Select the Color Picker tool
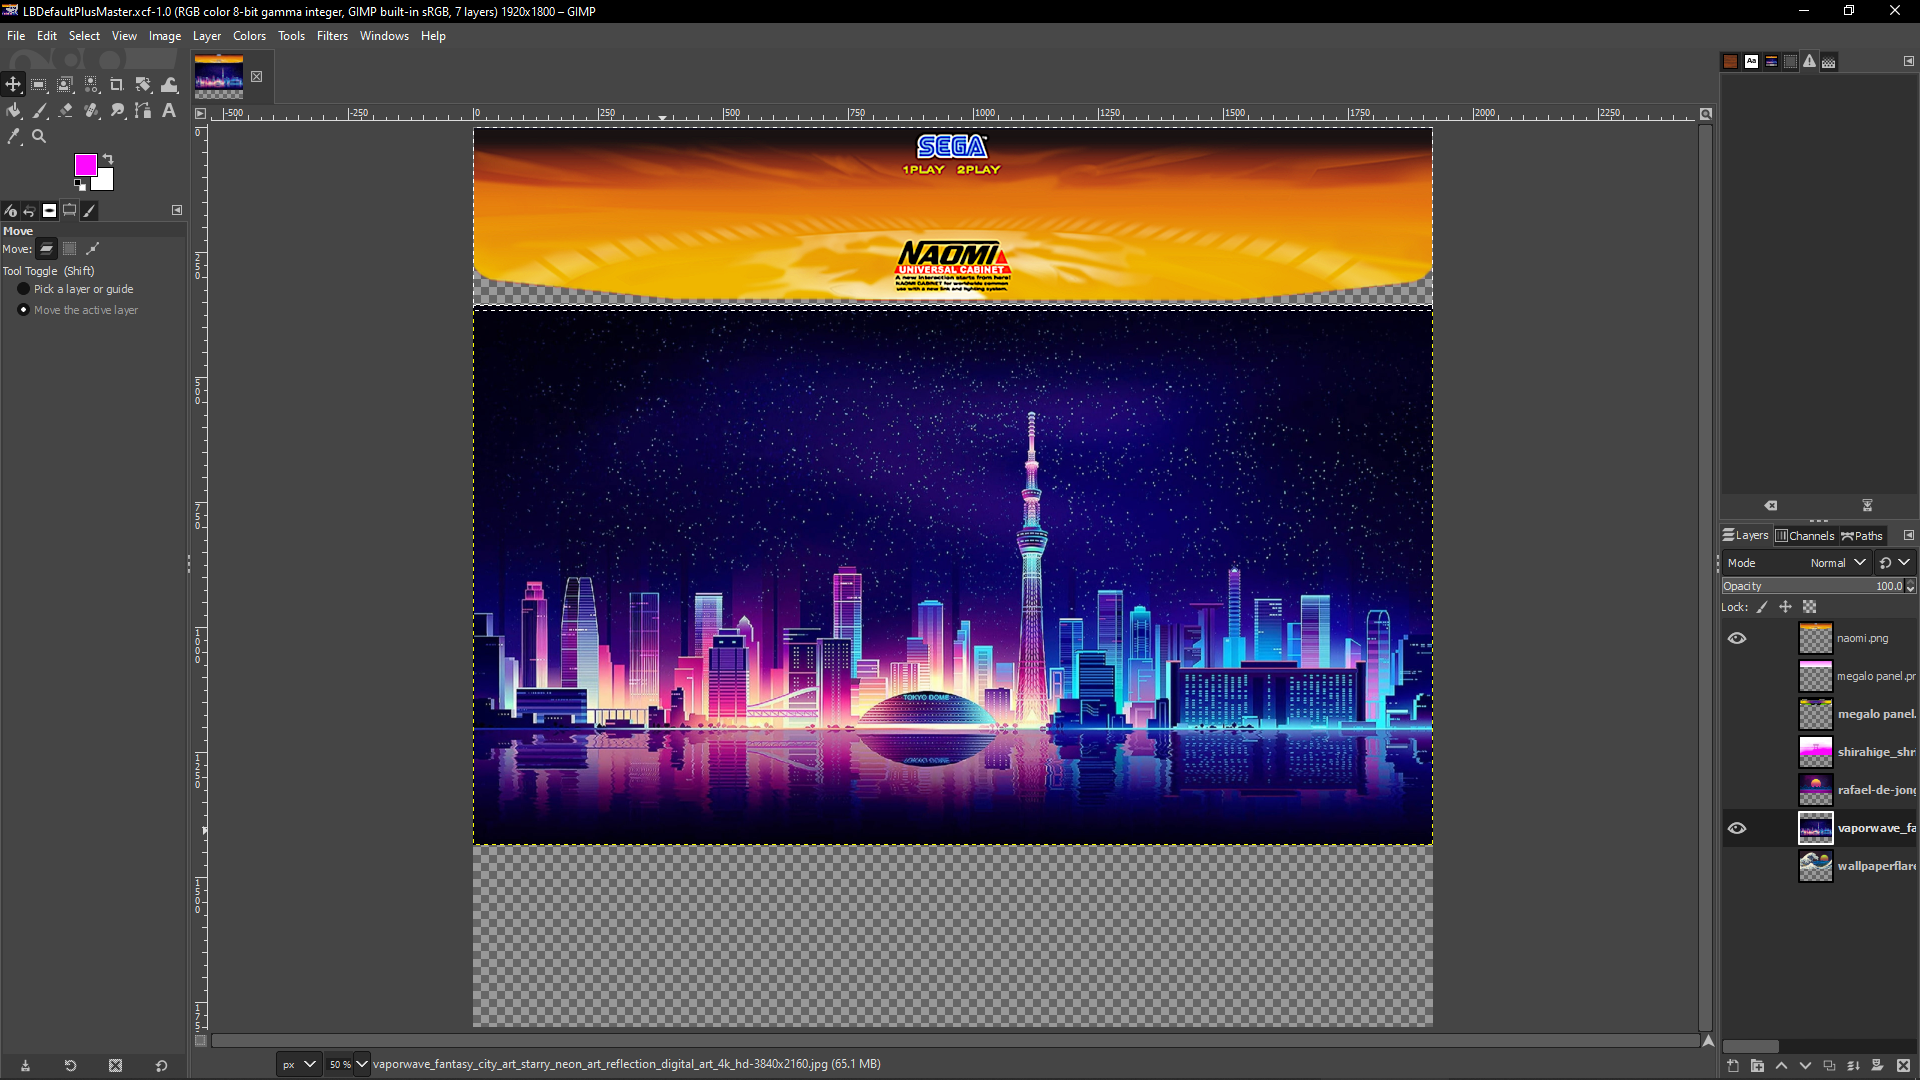The height and width of the screenshot is (1080, 1920). [x=13, y=137]
